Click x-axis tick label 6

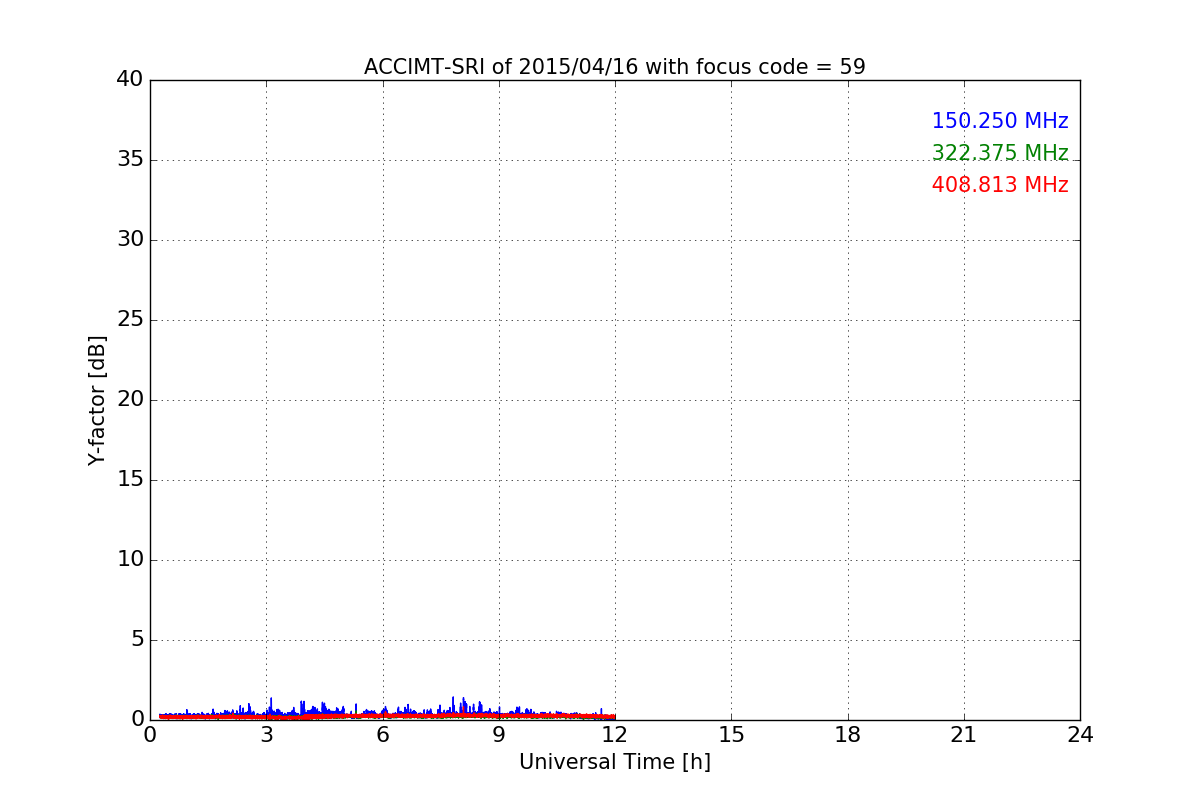click(383, 735)
